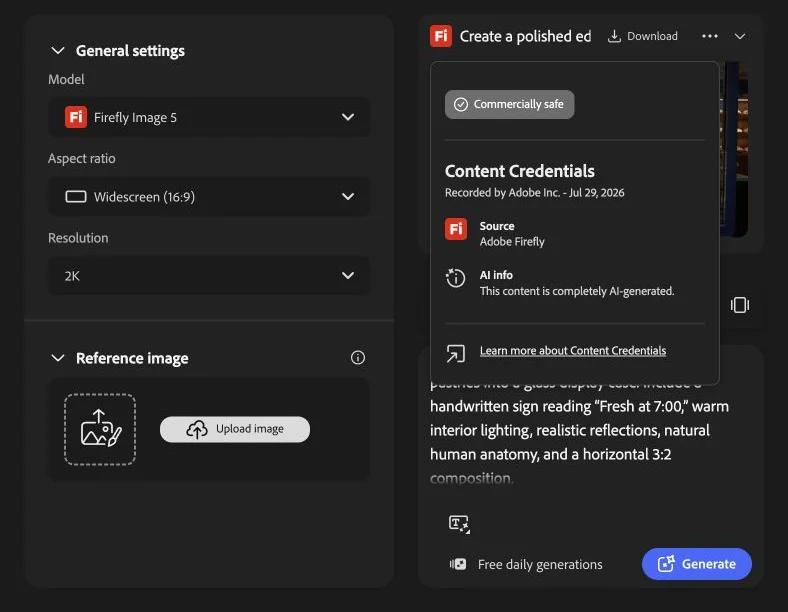The height and width of the screenshot is (612, 788).
Task: Click 'Recorded by Adobe Inc. - Jul 29, 2026' text
Action: point(535,193)
